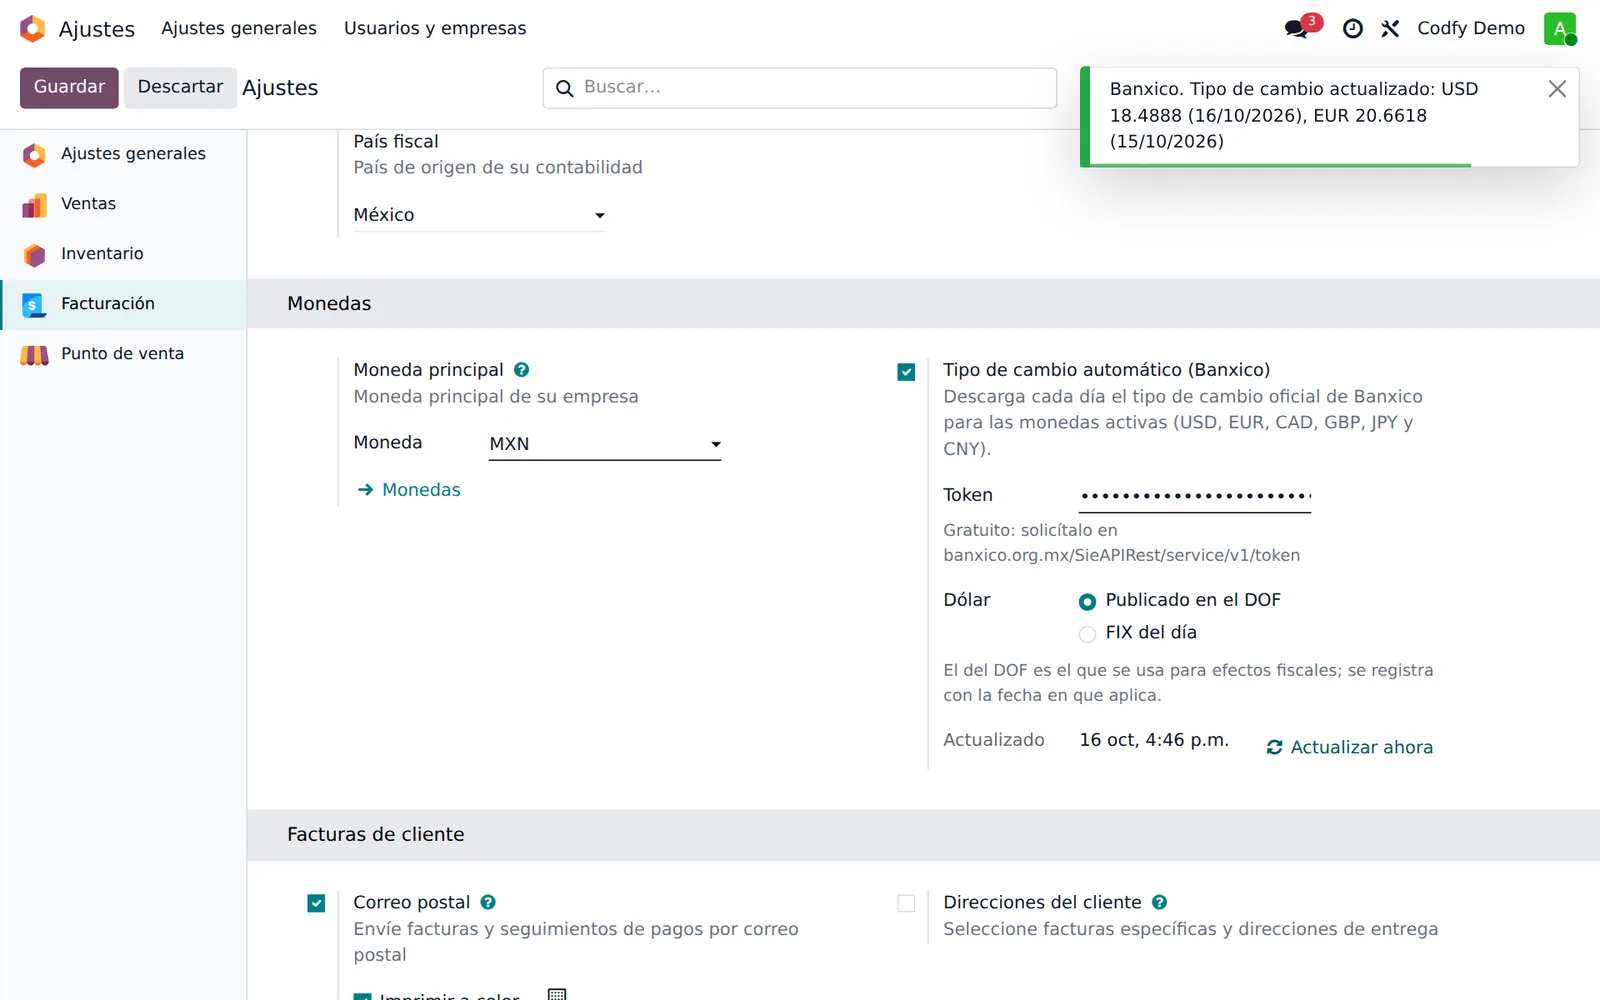Uncheck the Correo postal checkbox
The width and height of the screenshot is (1600, 1000).
point(316,904)
